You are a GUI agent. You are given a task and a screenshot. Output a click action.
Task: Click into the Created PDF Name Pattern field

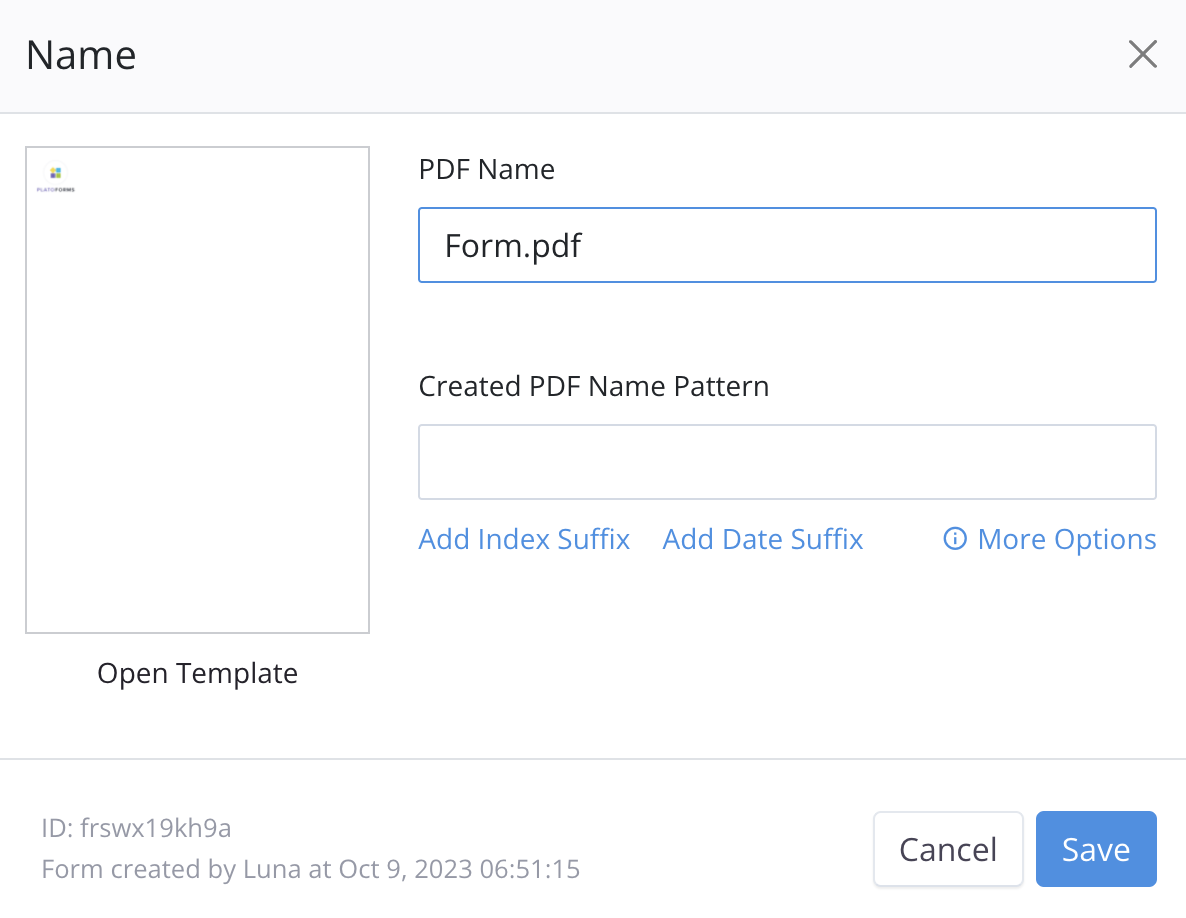click(787, 462)
